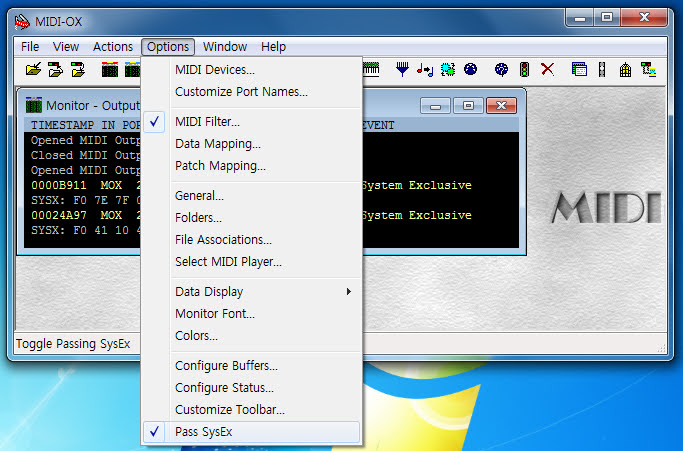The image size is (683, 451).
Task: Click the MIDI-OX app icon in title bar
Action: coord(22,21)
